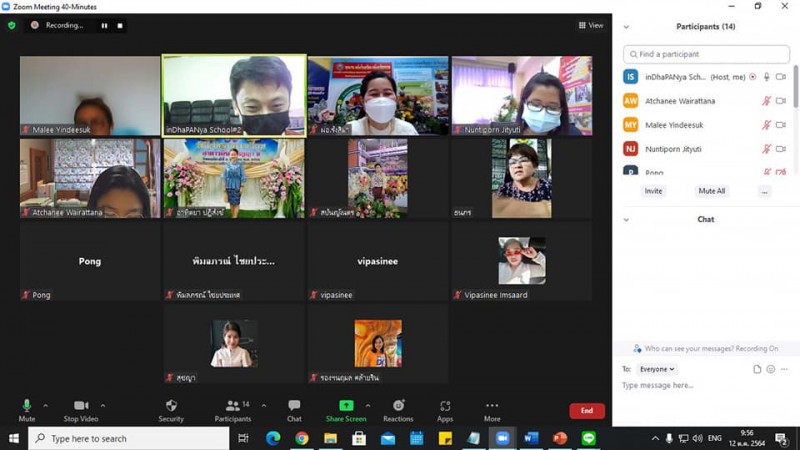The width and height of the screenshot is (800, 450).
Task: Open PowerPoint from taskbar
Action: (560, 438)
